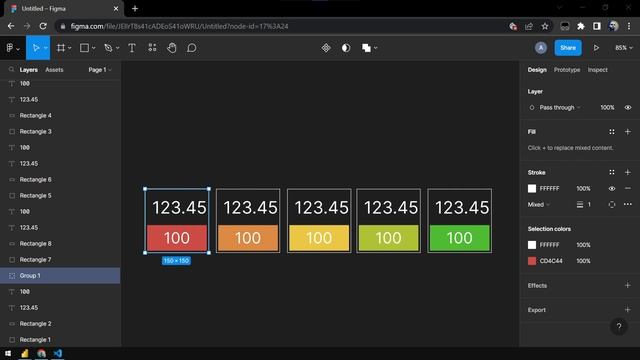Select the Rectangle 7 layer
Viewport: 640px width, 360px height.
click(x=60, y=260)
